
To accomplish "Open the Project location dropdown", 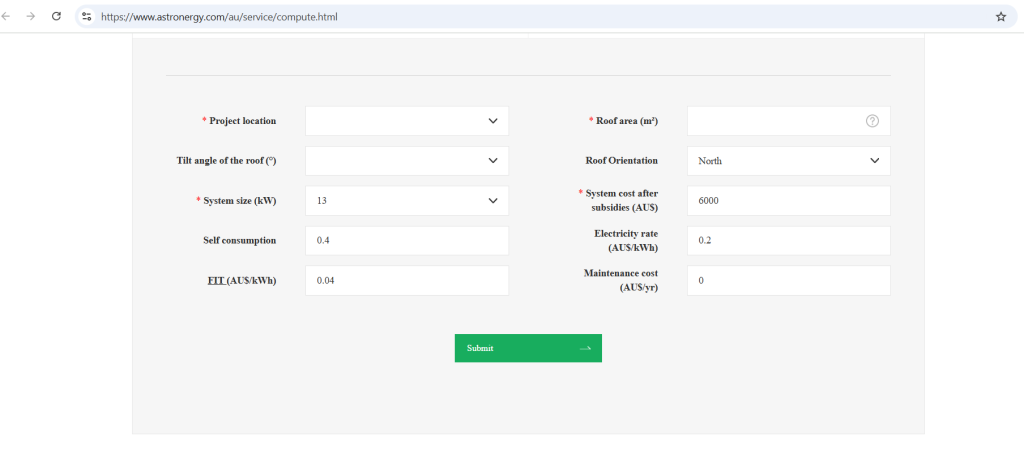I will pyautogui.click(x=406, y=121).
